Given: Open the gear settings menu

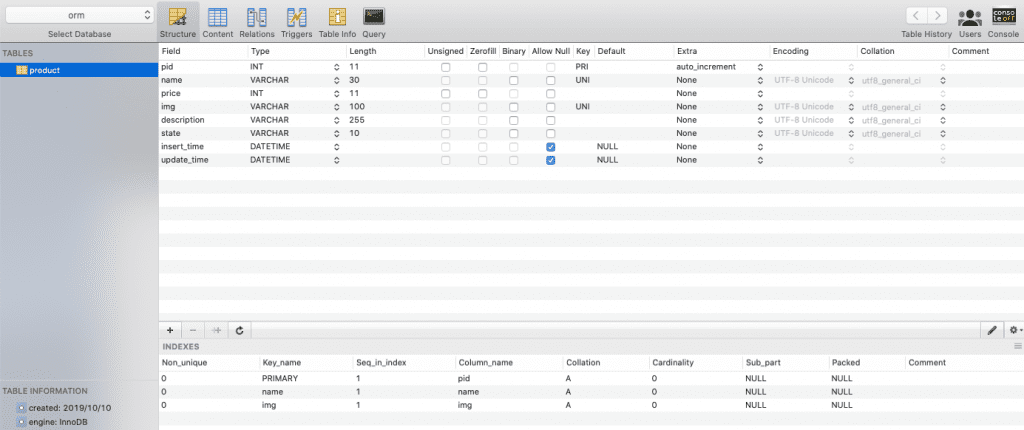Looking at the screenshot, I should tap(1014, 331).
